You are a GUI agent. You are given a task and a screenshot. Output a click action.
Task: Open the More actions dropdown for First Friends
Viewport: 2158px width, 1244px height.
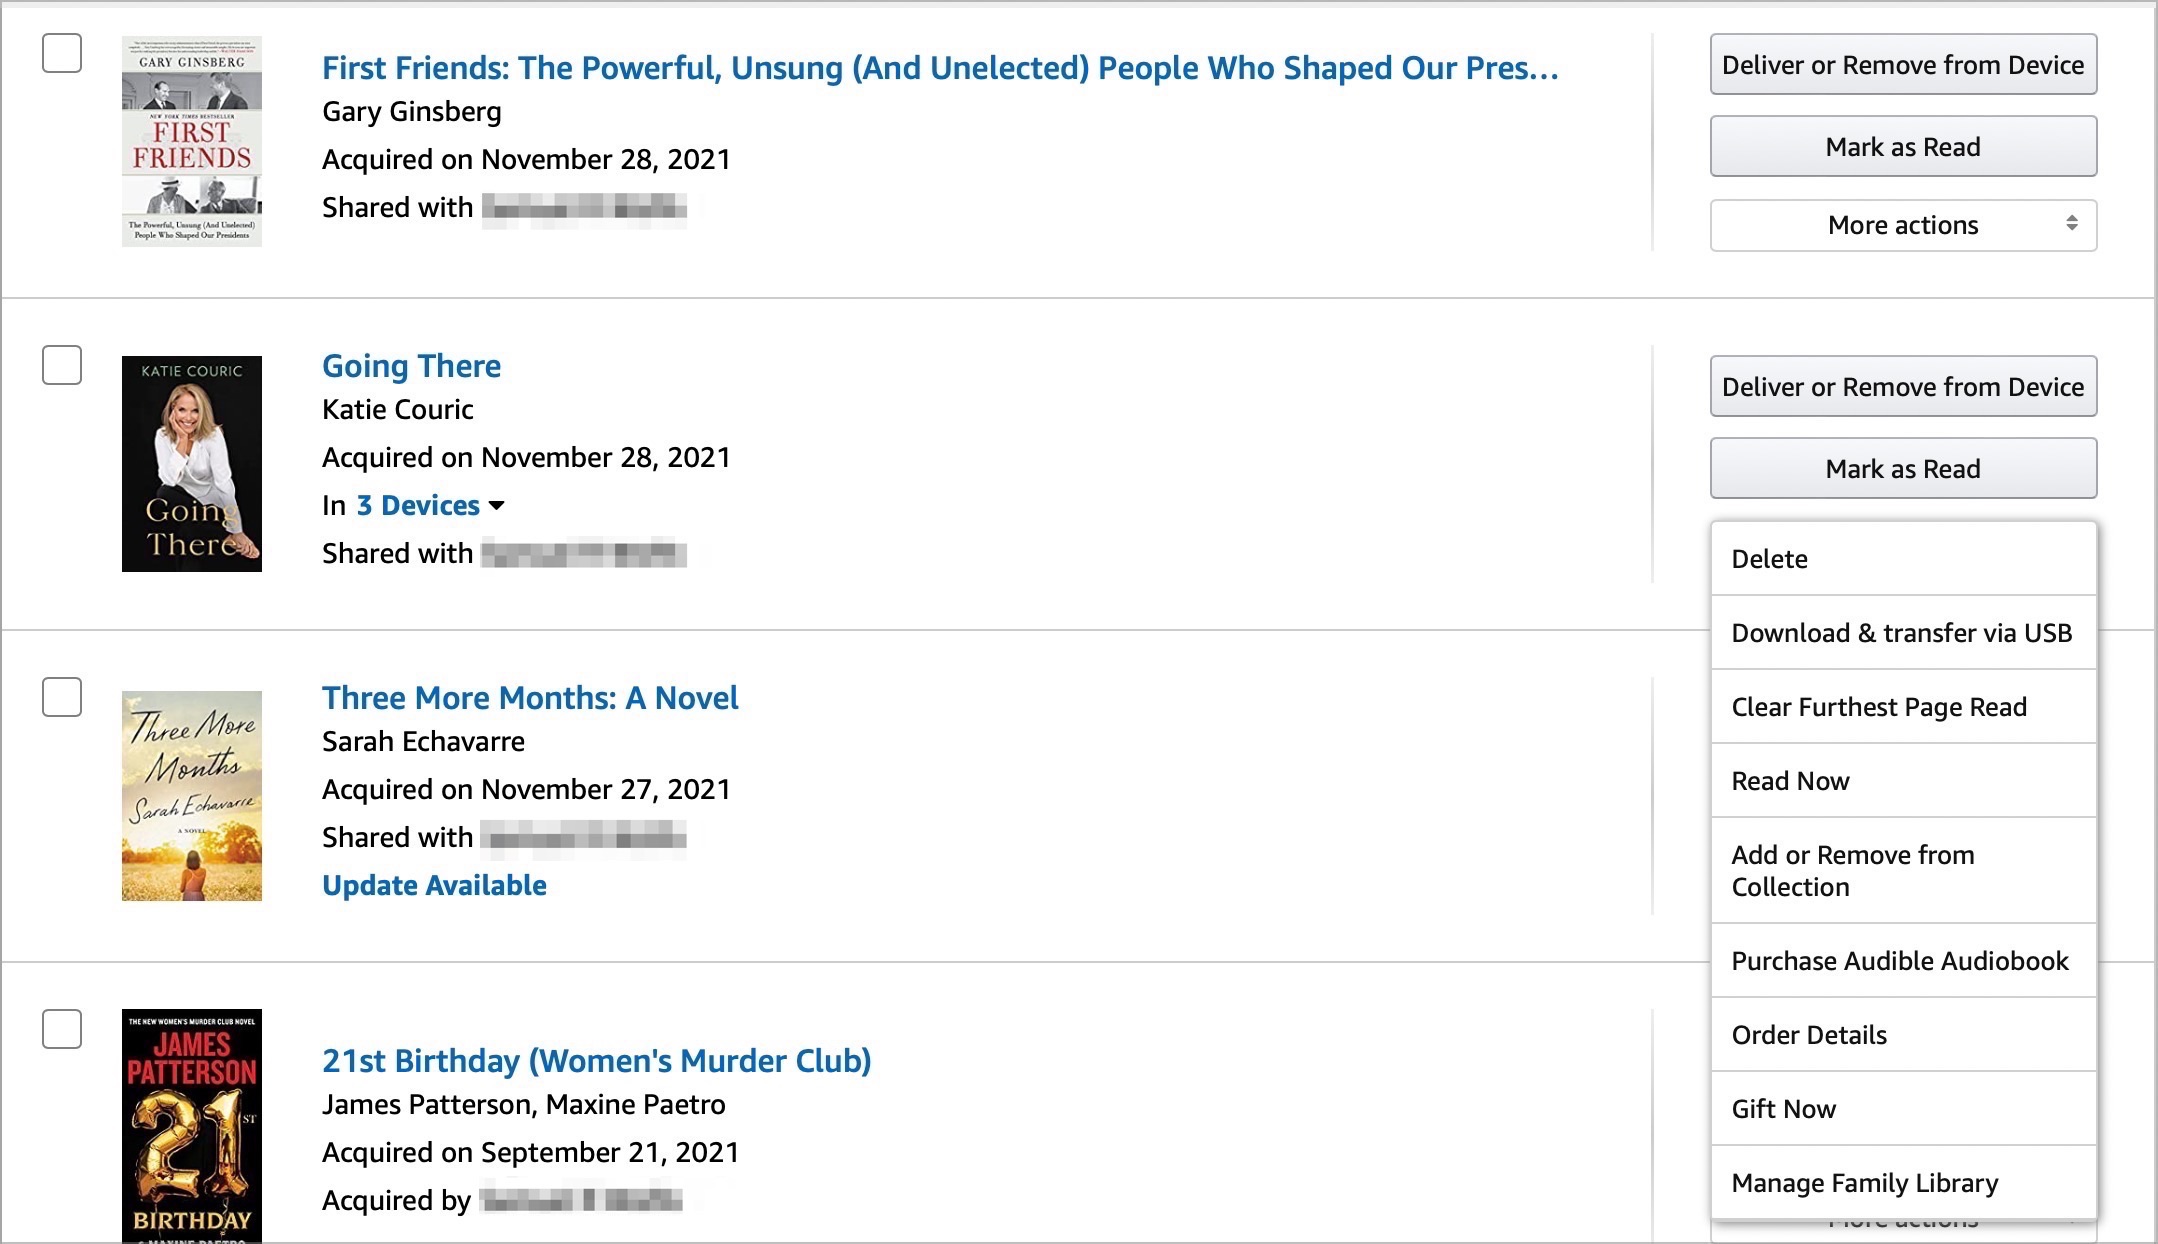pos(1903,225)
